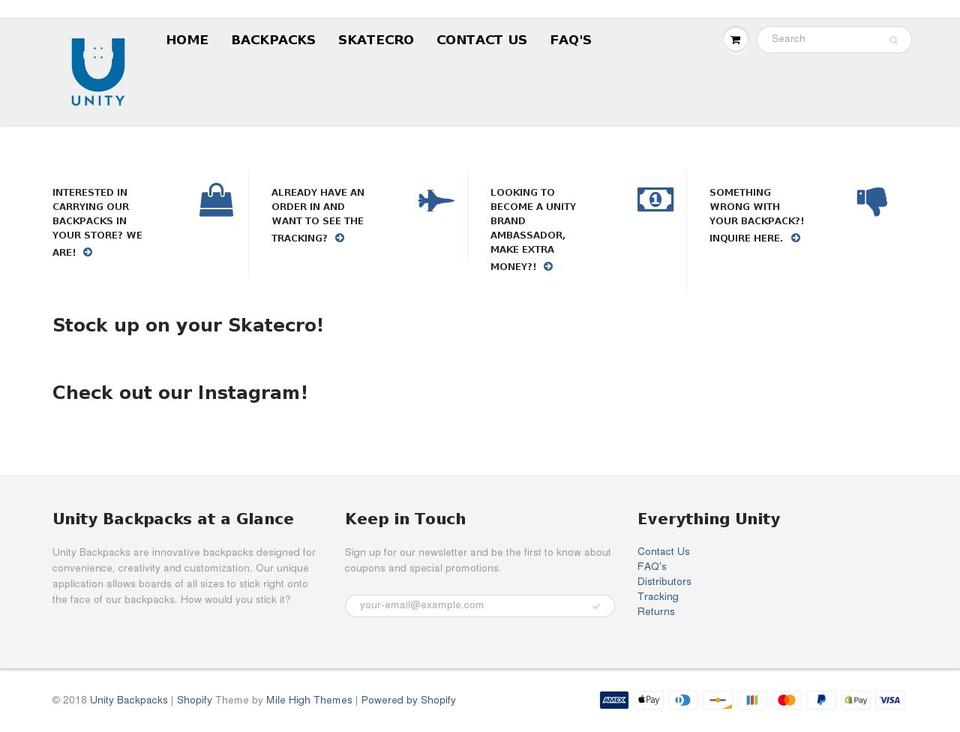The width and height of the screenshot is (960, 732).
Task: Click the shopping bag icon near store inquiry
Action: pyautogui.click(x=216, y=199)
